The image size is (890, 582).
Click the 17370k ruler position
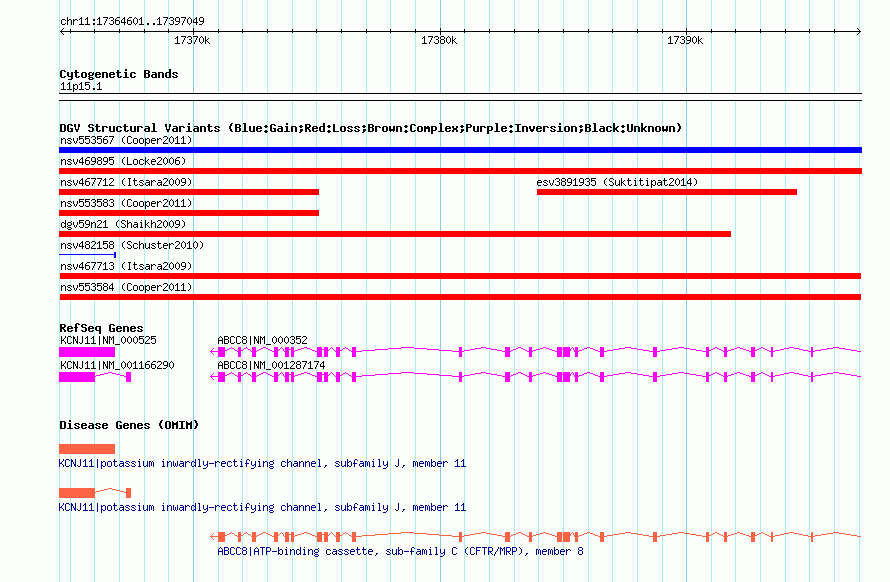(192, 40)
